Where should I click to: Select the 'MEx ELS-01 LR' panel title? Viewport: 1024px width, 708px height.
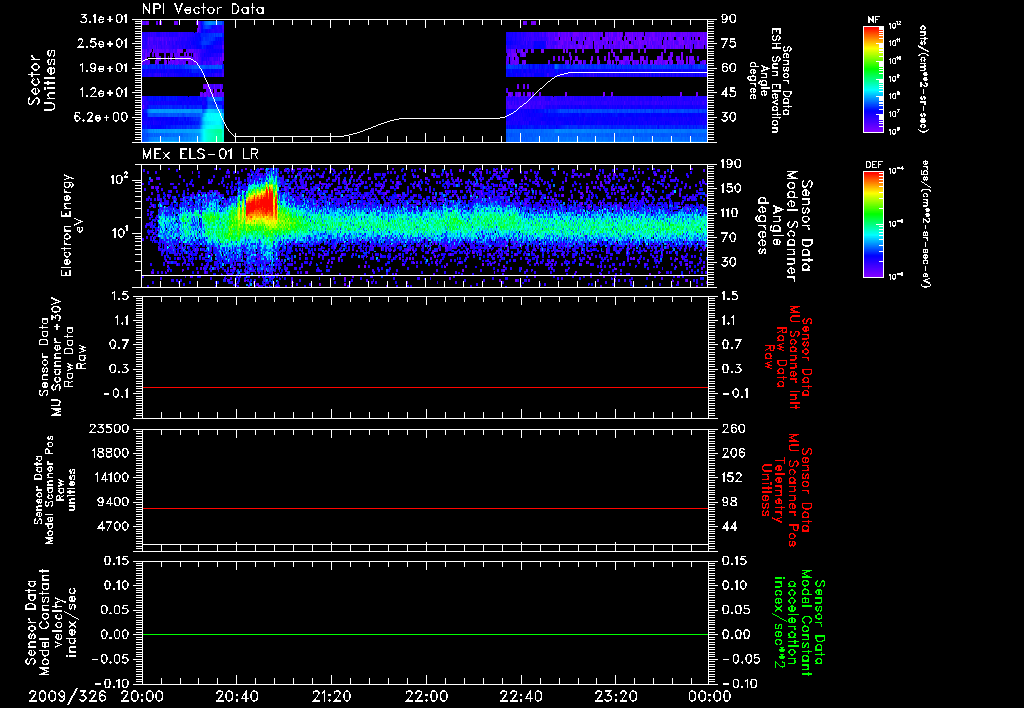200,154
